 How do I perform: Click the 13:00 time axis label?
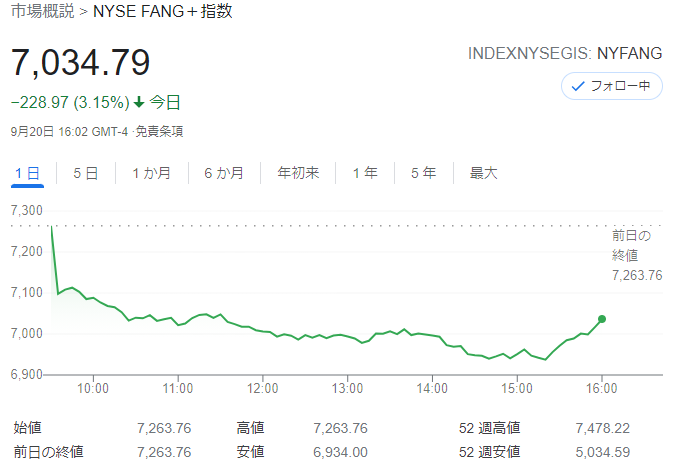(x=347, y=389)
